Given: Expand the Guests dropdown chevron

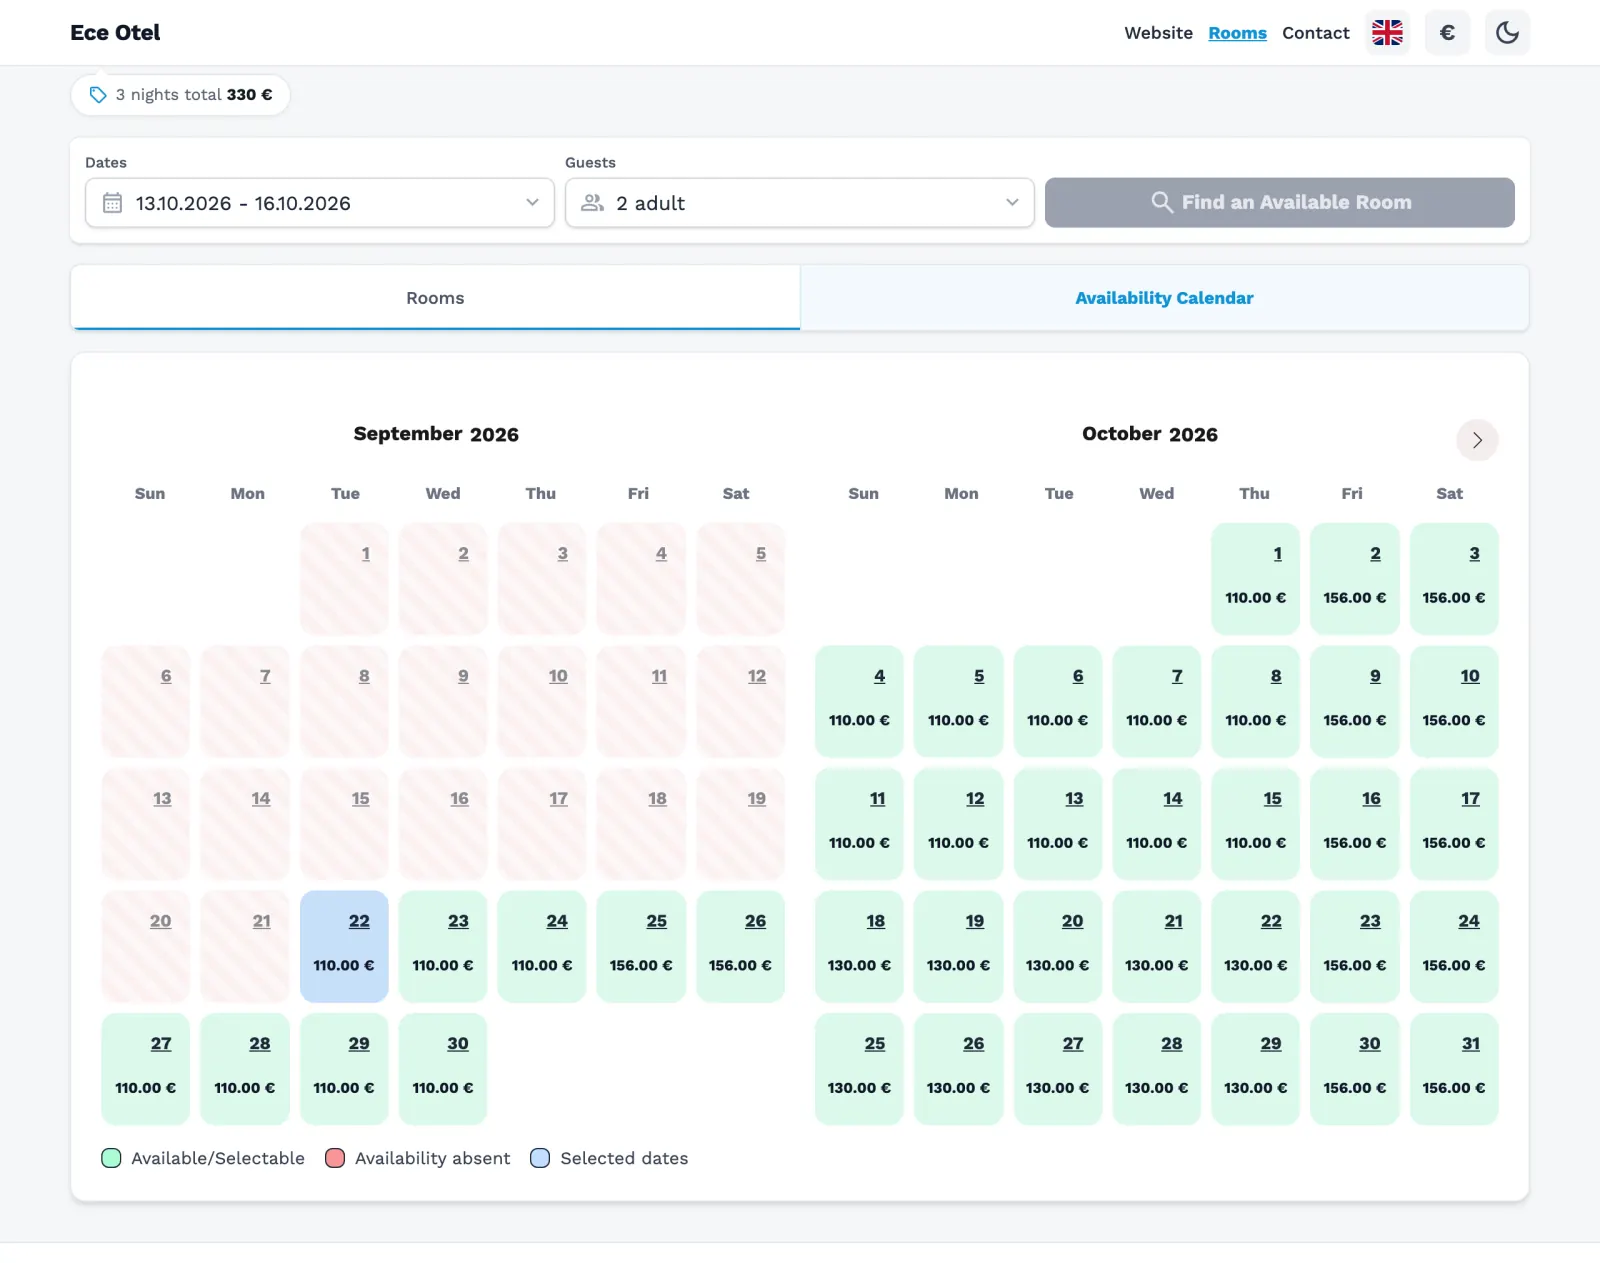Looking at the screenshot, I should [x=1012, y=203].
